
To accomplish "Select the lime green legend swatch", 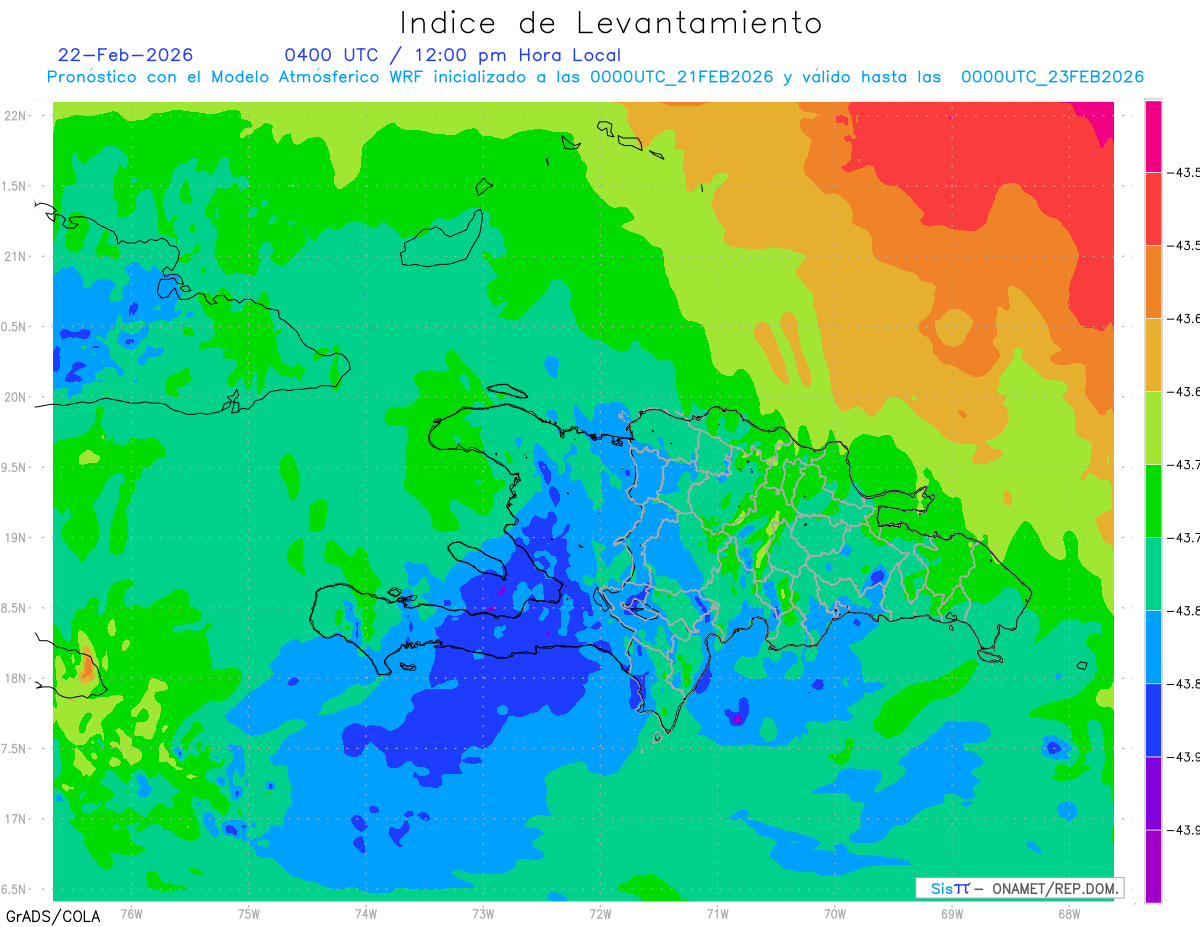I will pyautogui.click(x=1153, y=428).
